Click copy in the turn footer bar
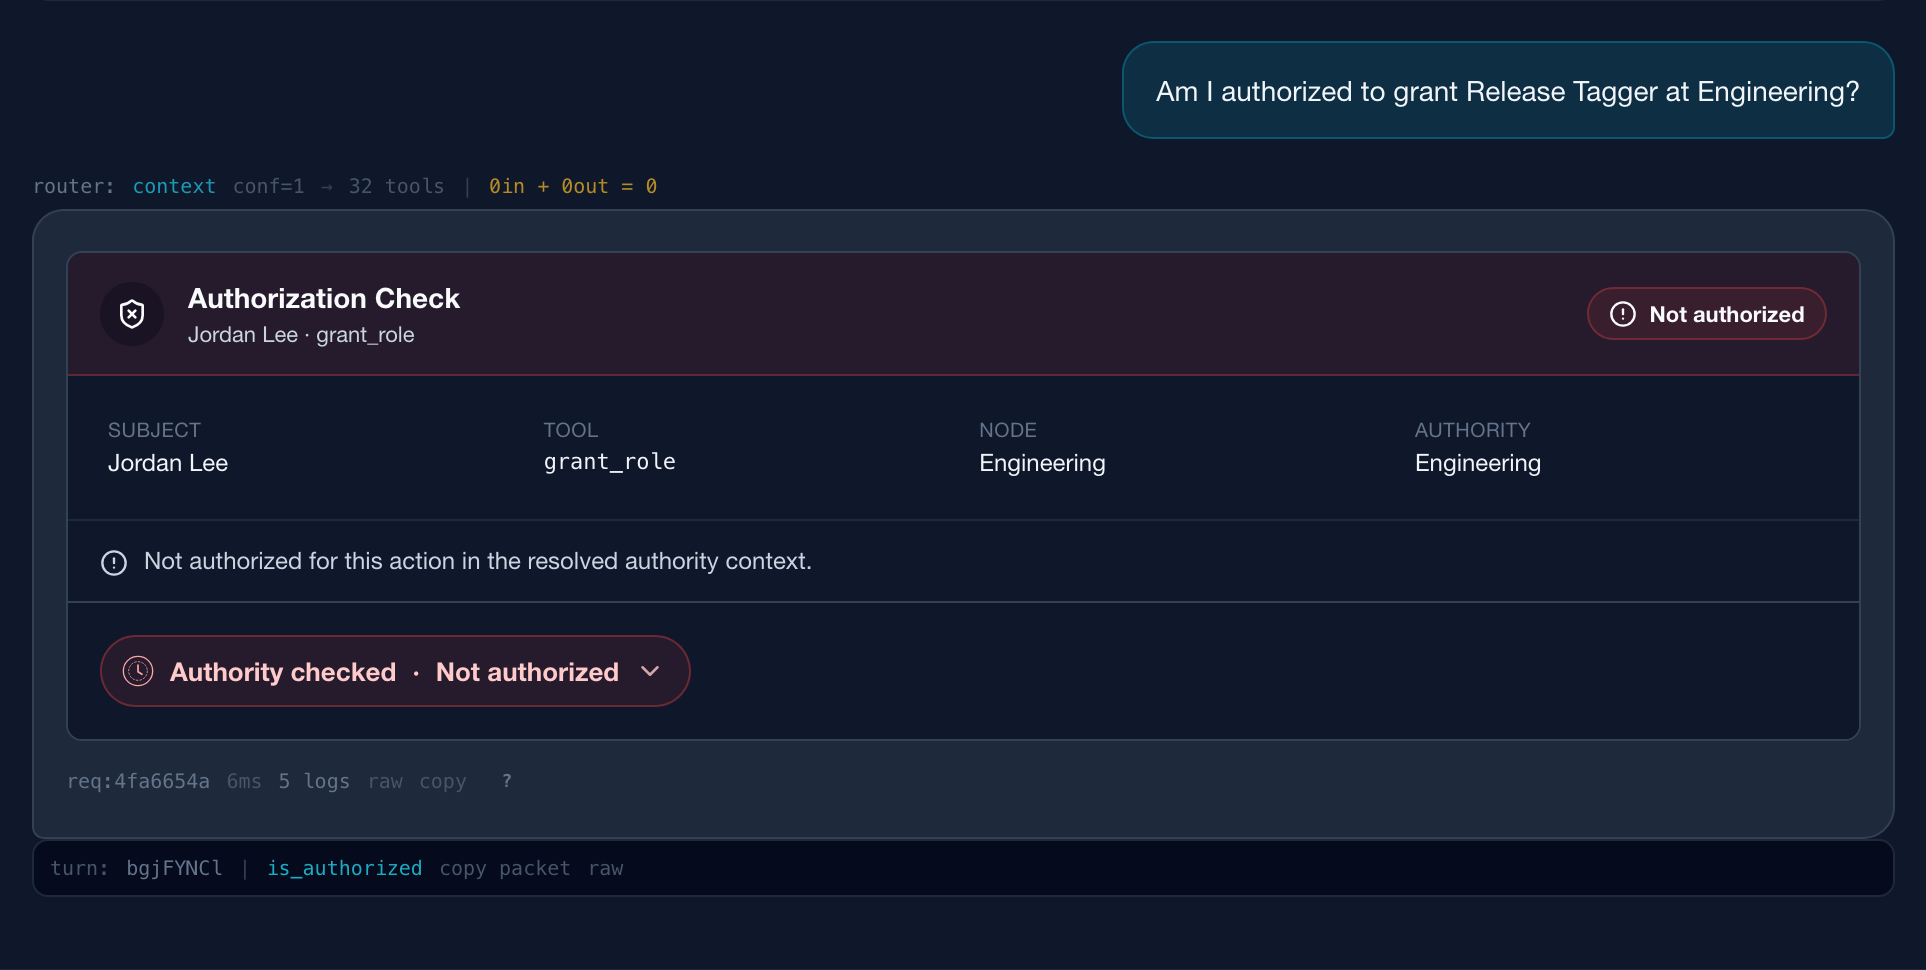Image resolution: width=1926 pixels, height=970 pixels. tap(463, 868)
